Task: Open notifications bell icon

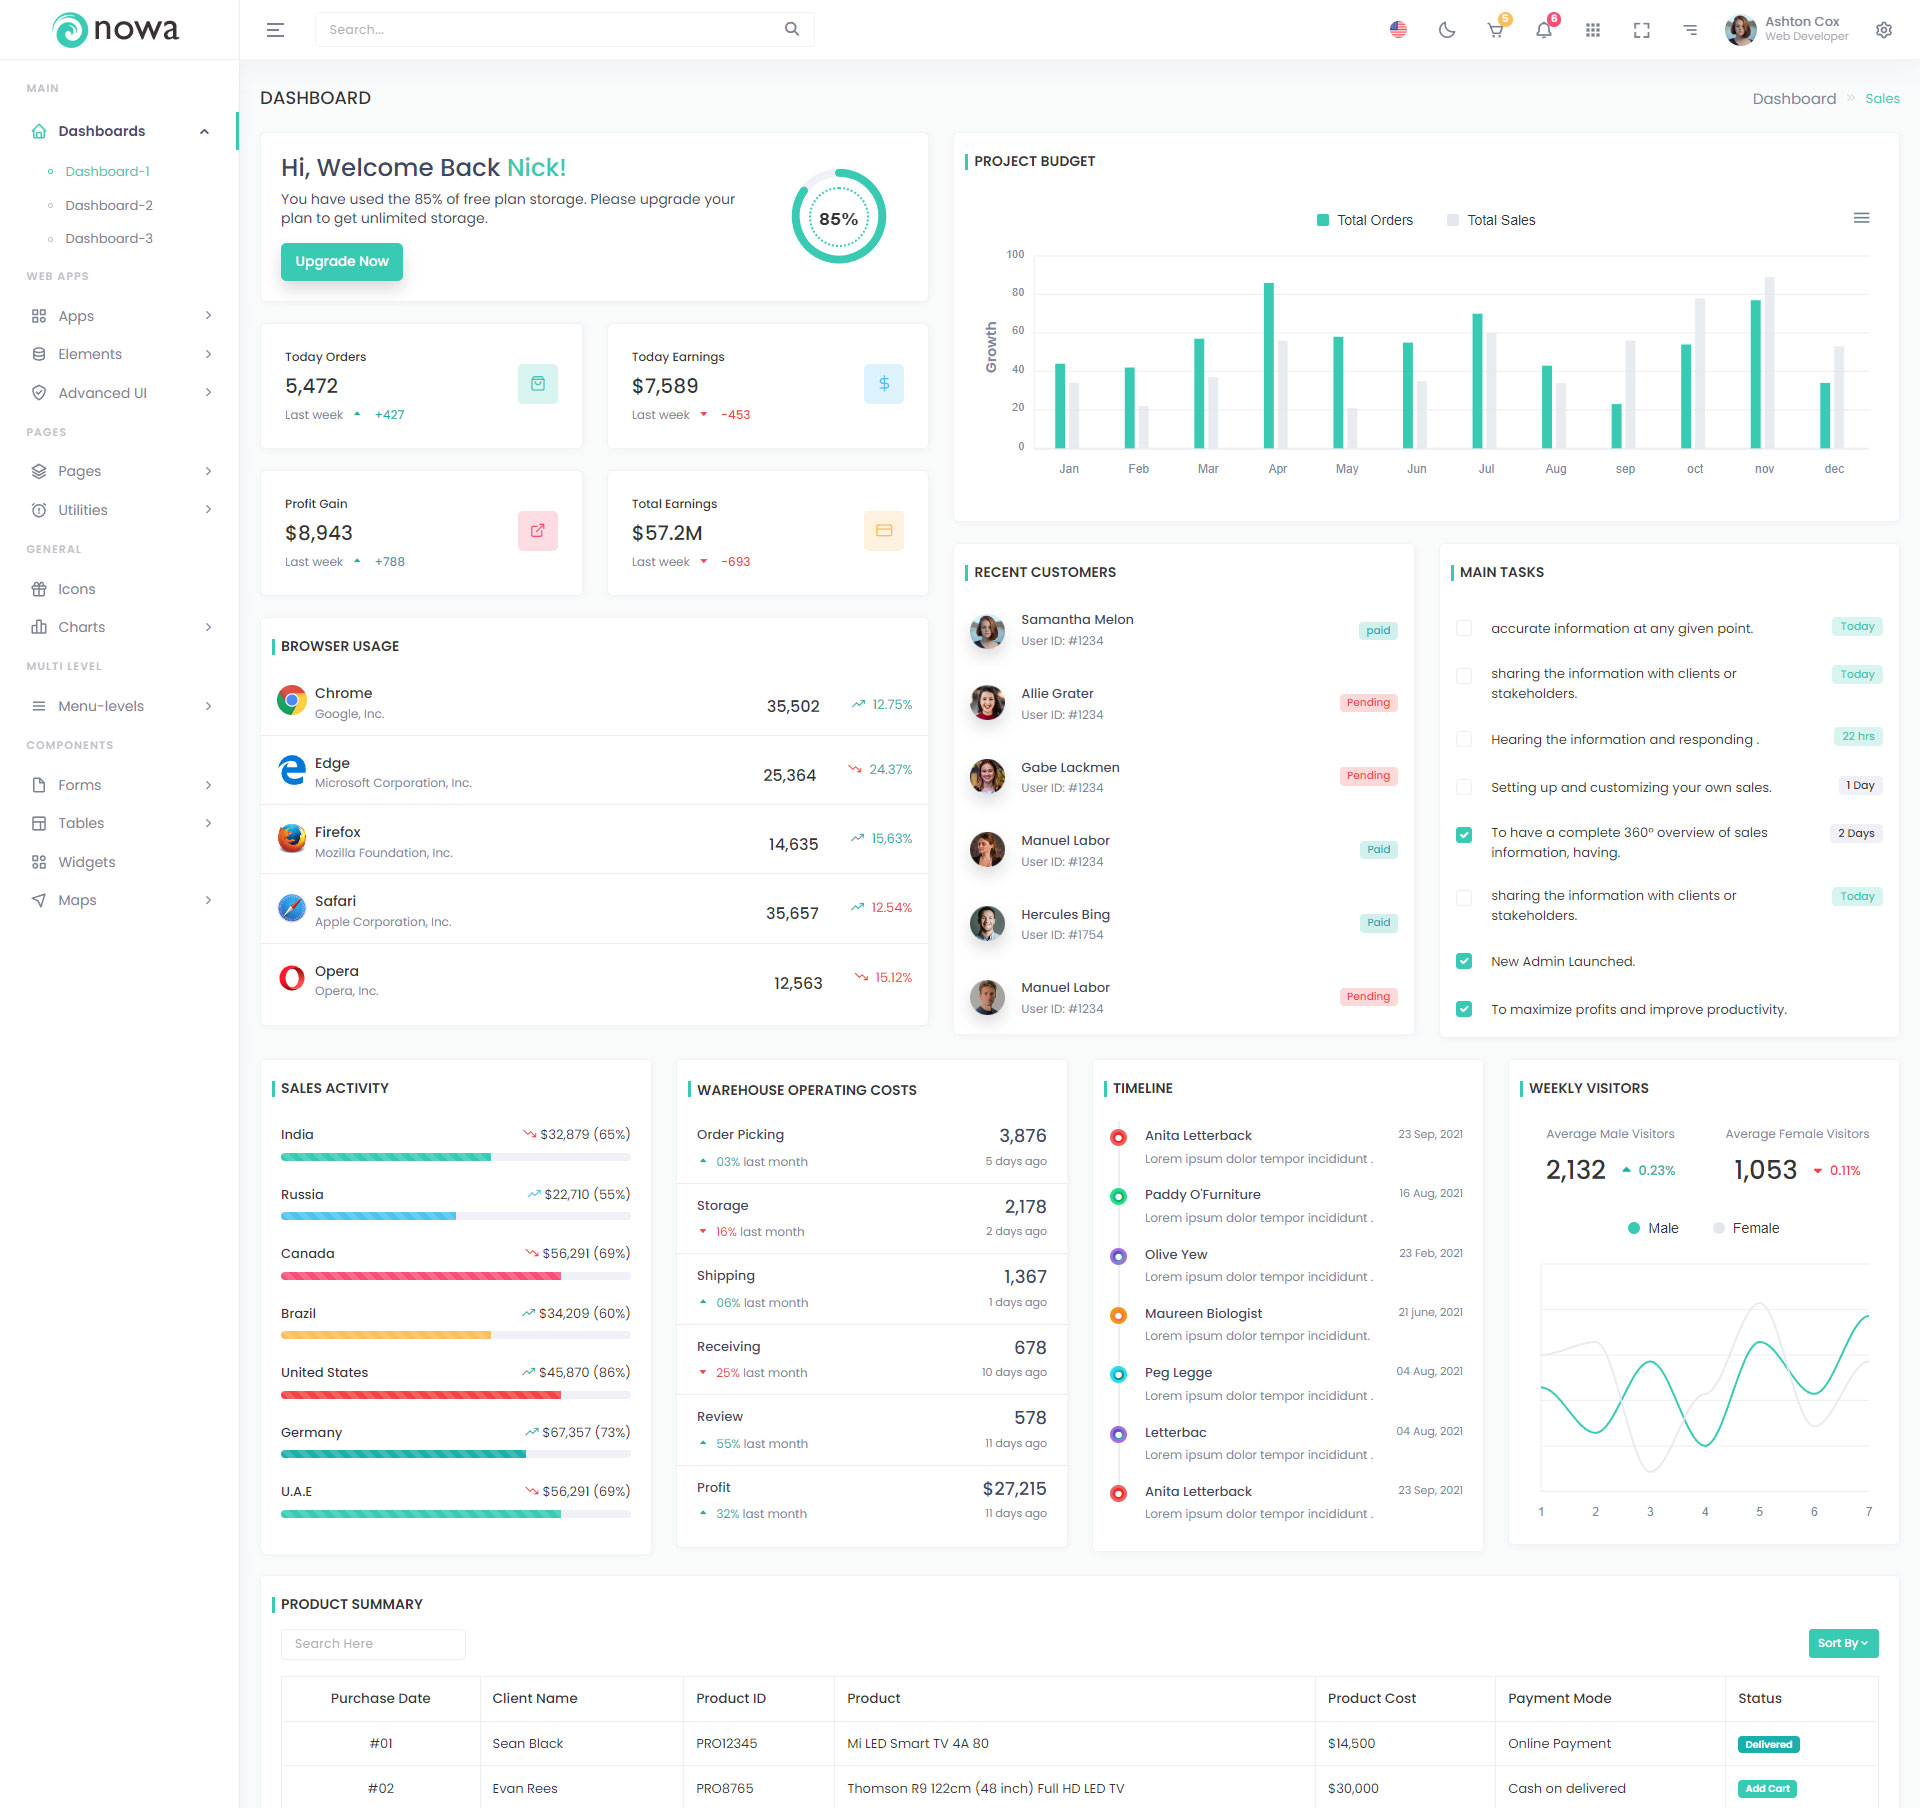Action: [1544, 30]
